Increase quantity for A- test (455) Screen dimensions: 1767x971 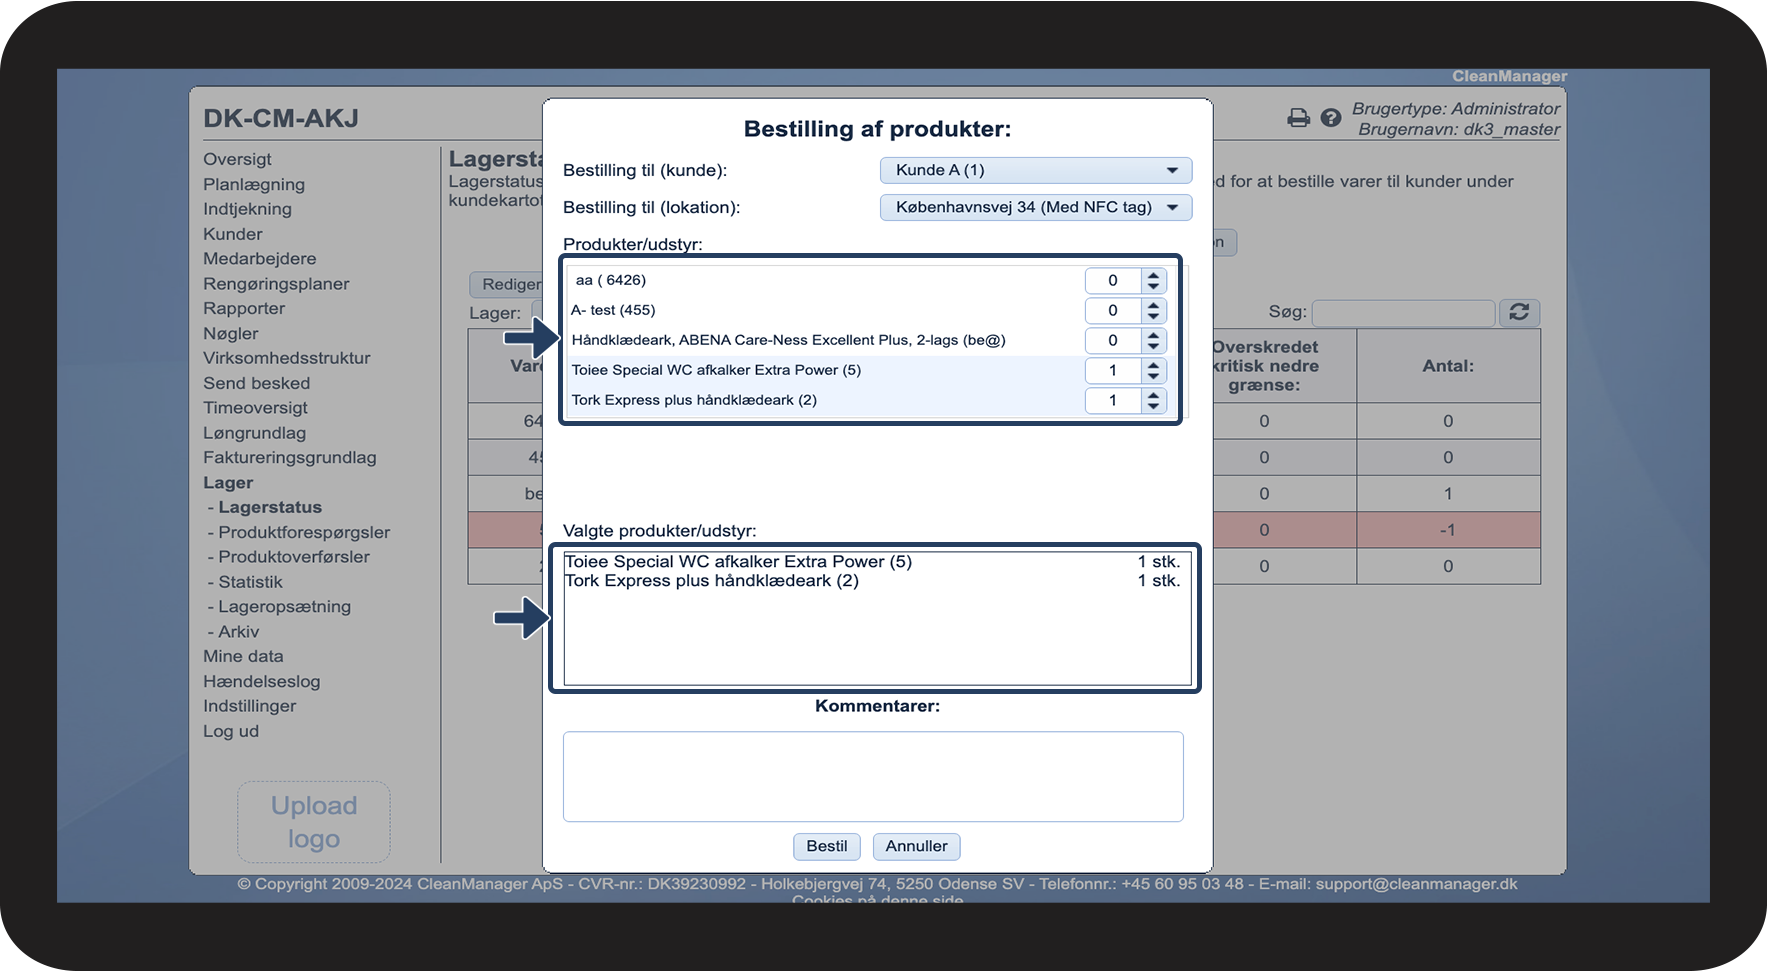[1154, 305]
